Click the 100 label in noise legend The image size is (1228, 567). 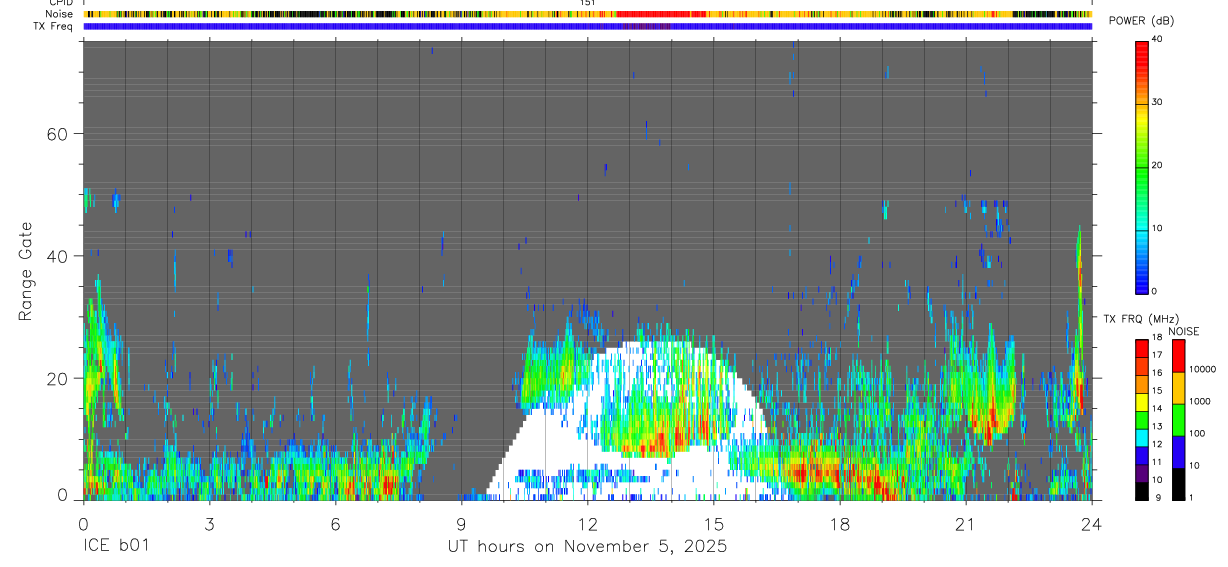[1198, 434]
